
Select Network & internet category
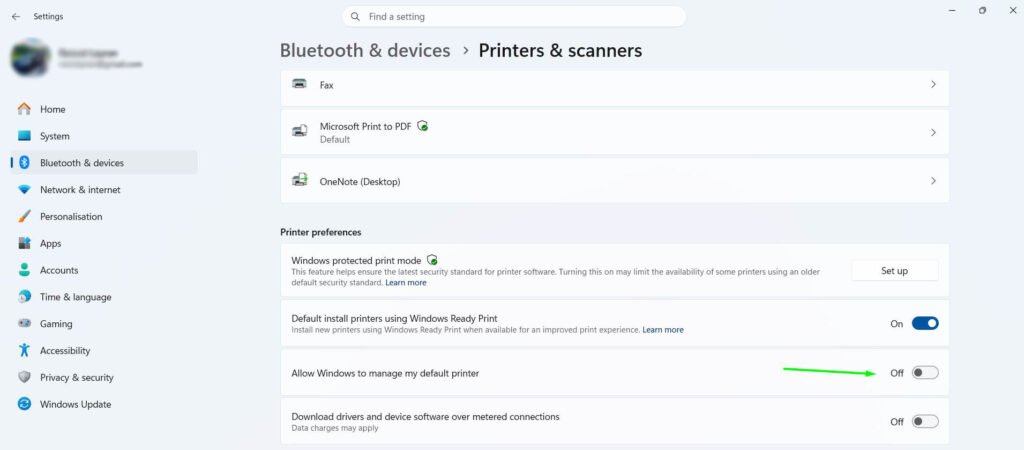[104, 189]
